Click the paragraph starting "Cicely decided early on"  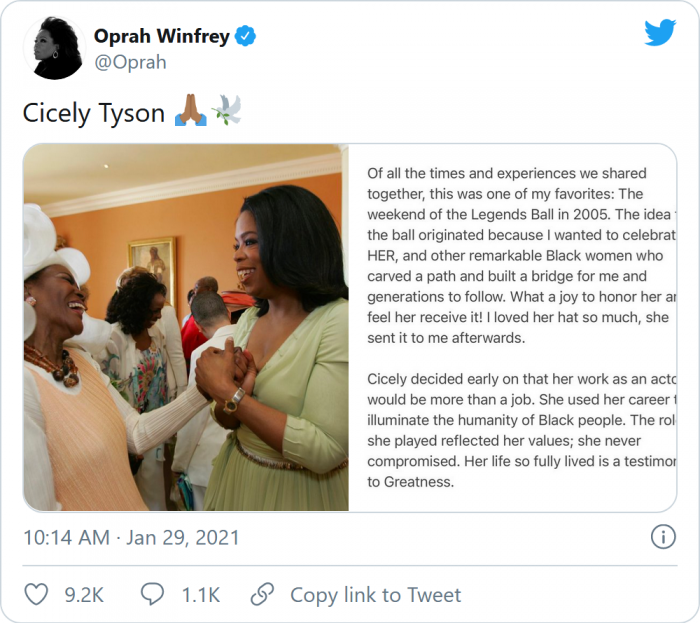pyautogui.click(x=520, y=430)
